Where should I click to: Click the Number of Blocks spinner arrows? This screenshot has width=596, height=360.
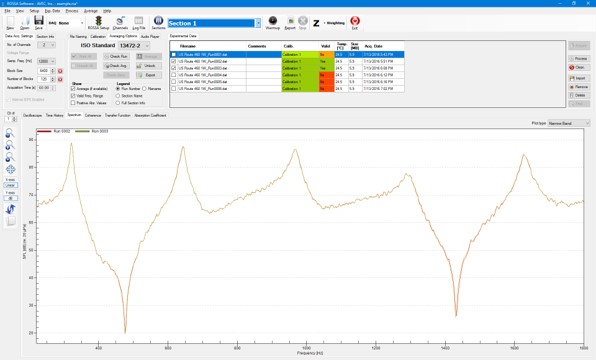point(53,79)
